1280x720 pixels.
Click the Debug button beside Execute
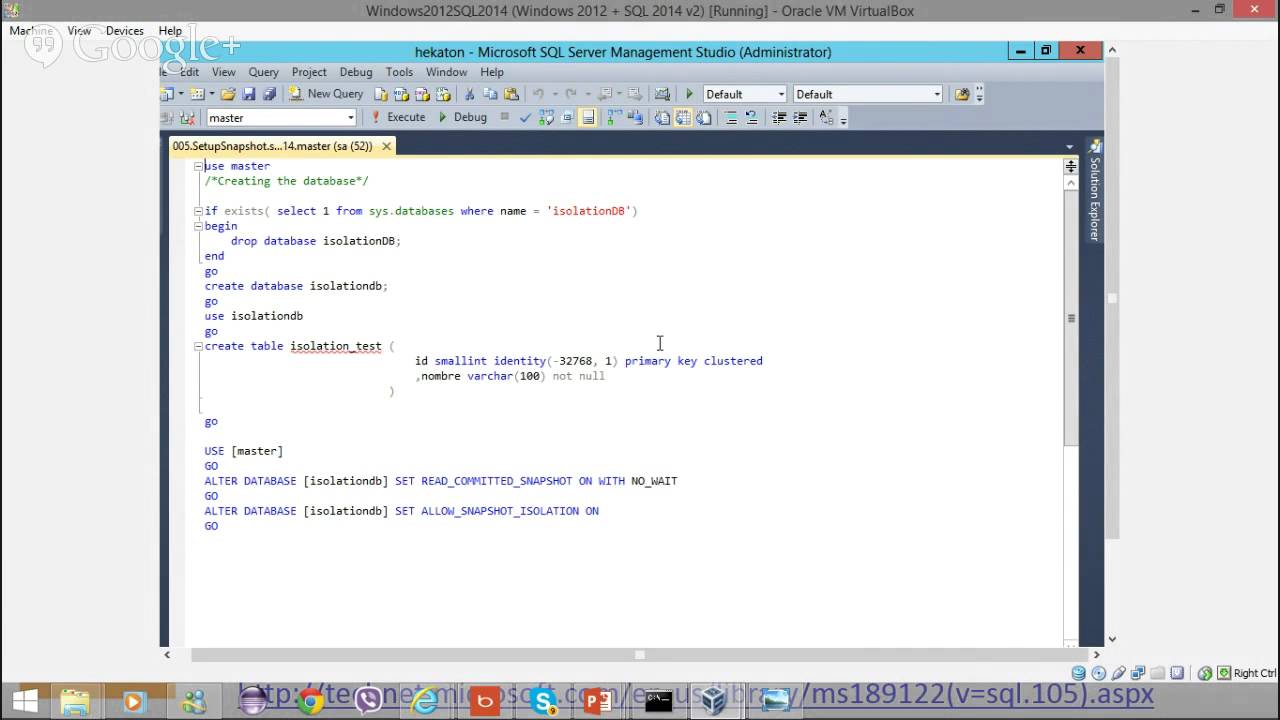click(463, 117)
